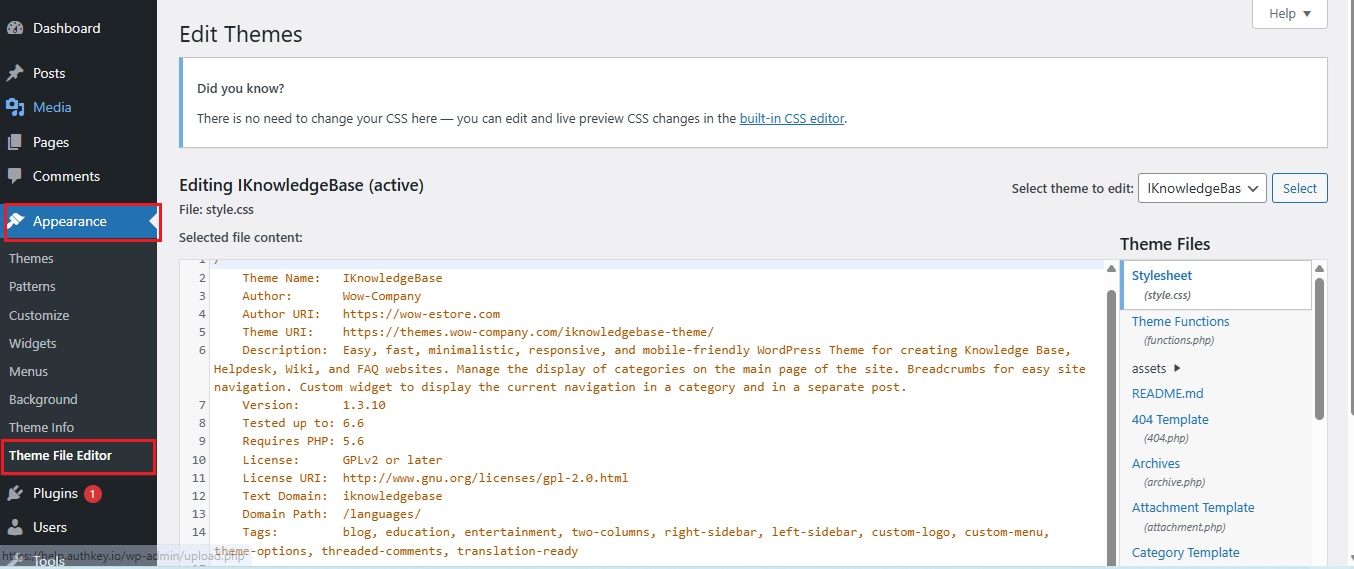Open Attachment Template file
Image resolution: width=1354 pixels, height=569 pixels.
coord(1193,516)
